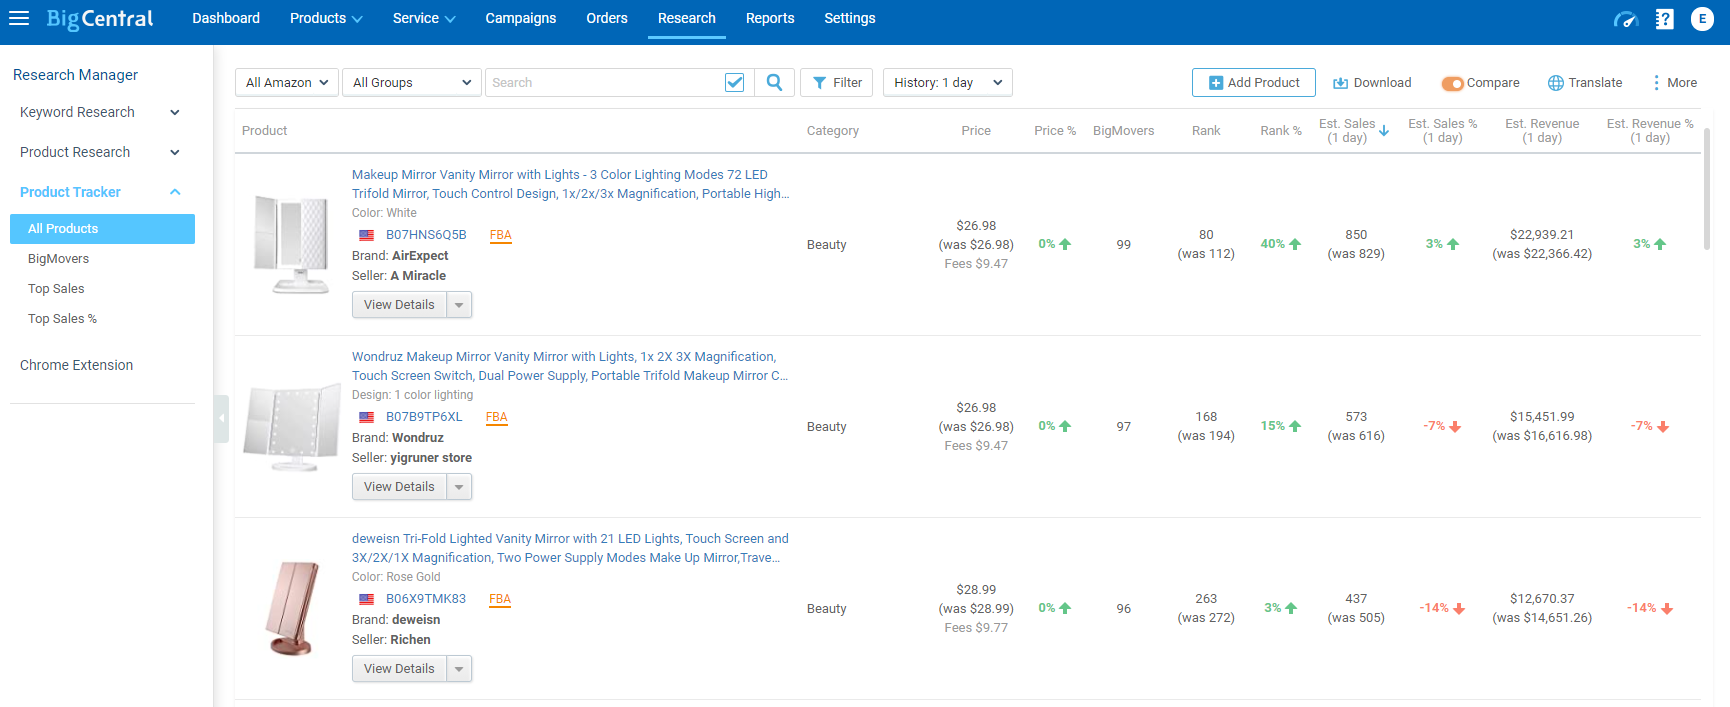Viewport: 1730px width, 707px height.
Task: Toggle the search box checkbox
Action: (x=734, y=82)
